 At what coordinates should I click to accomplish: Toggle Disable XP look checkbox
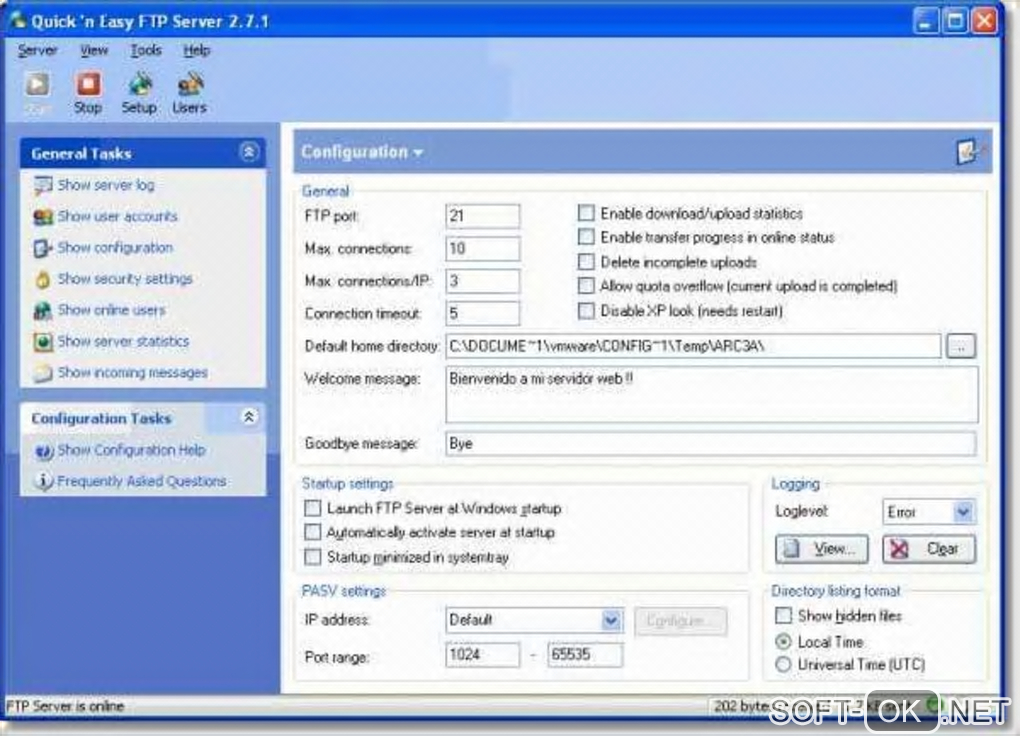pyautogui.click(x=586, y=310)
